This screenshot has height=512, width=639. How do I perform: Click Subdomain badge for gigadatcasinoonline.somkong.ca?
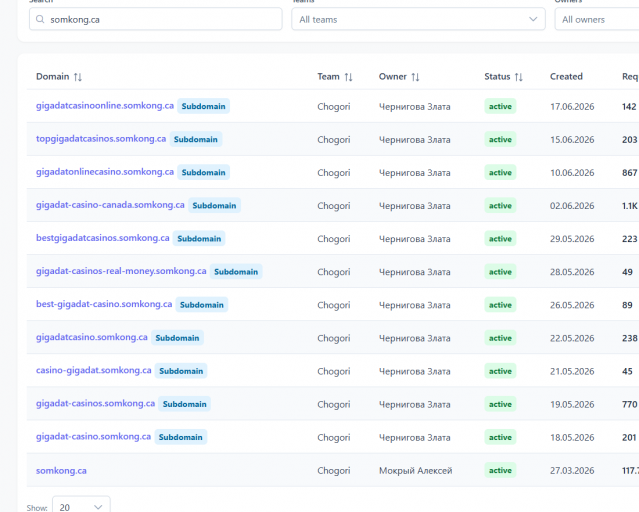pyautogui.click(x=203, y=106)
